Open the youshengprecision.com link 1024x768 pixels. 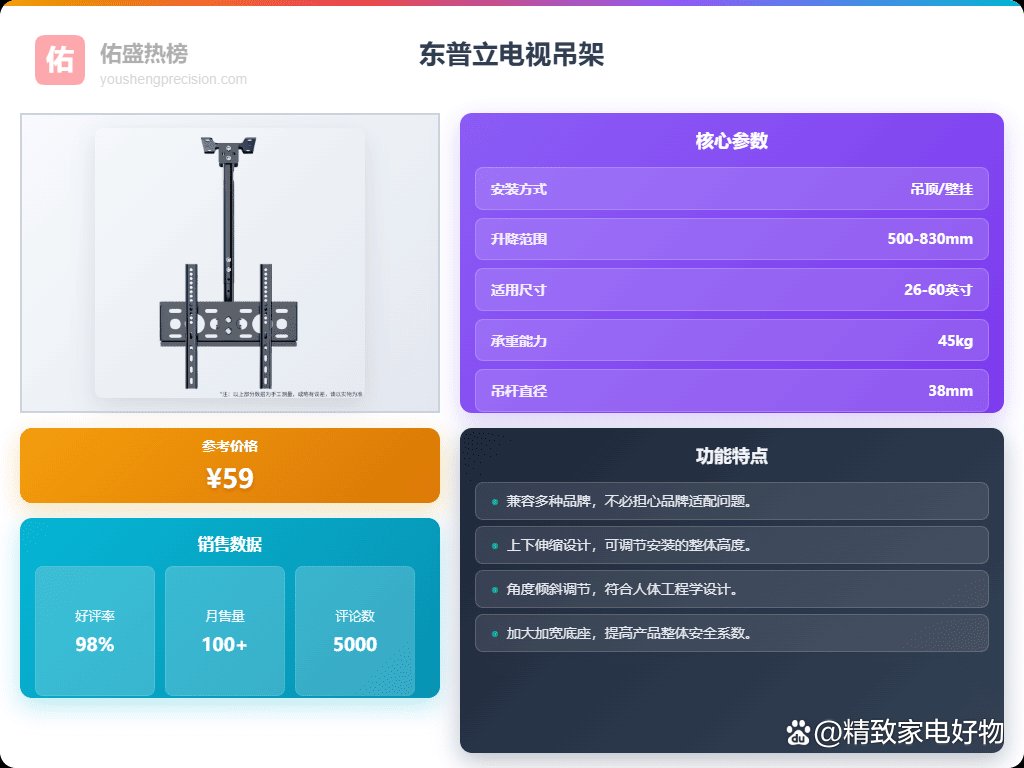click(173, 80)
